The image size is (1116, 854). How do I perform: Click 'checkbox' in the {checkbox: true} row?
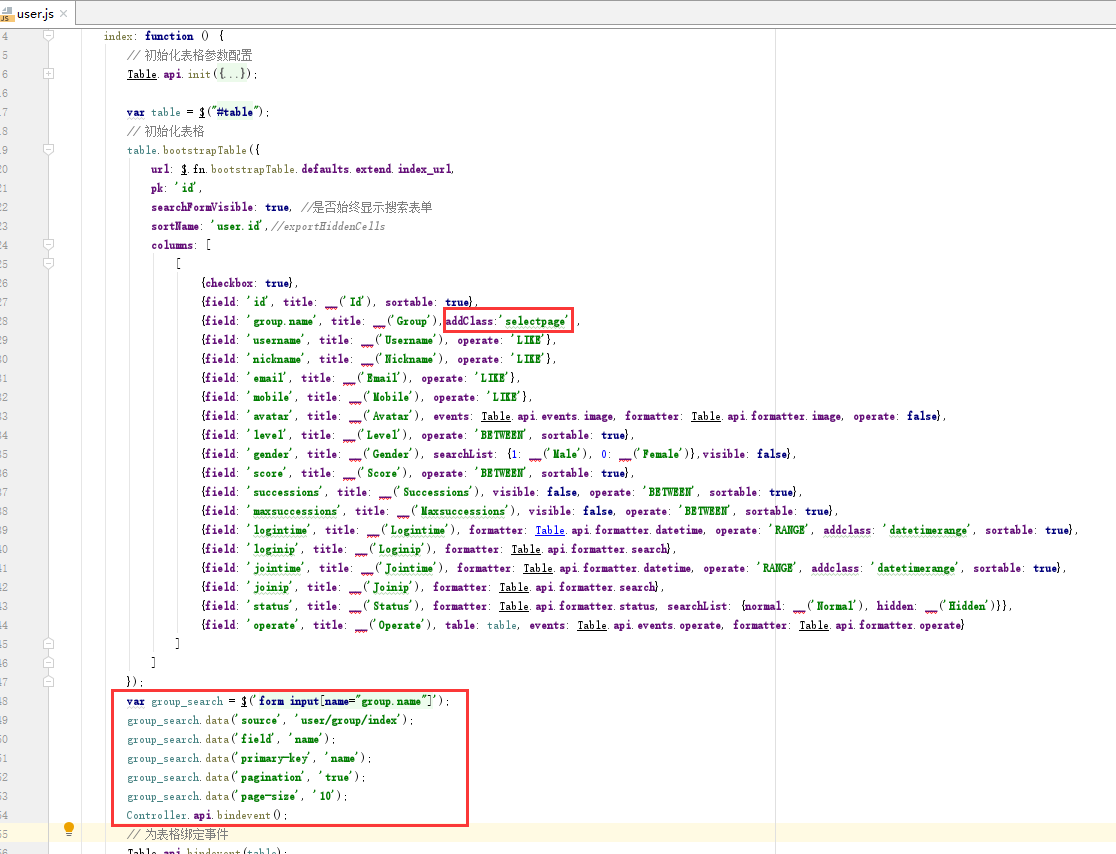(x=229, y=283)
